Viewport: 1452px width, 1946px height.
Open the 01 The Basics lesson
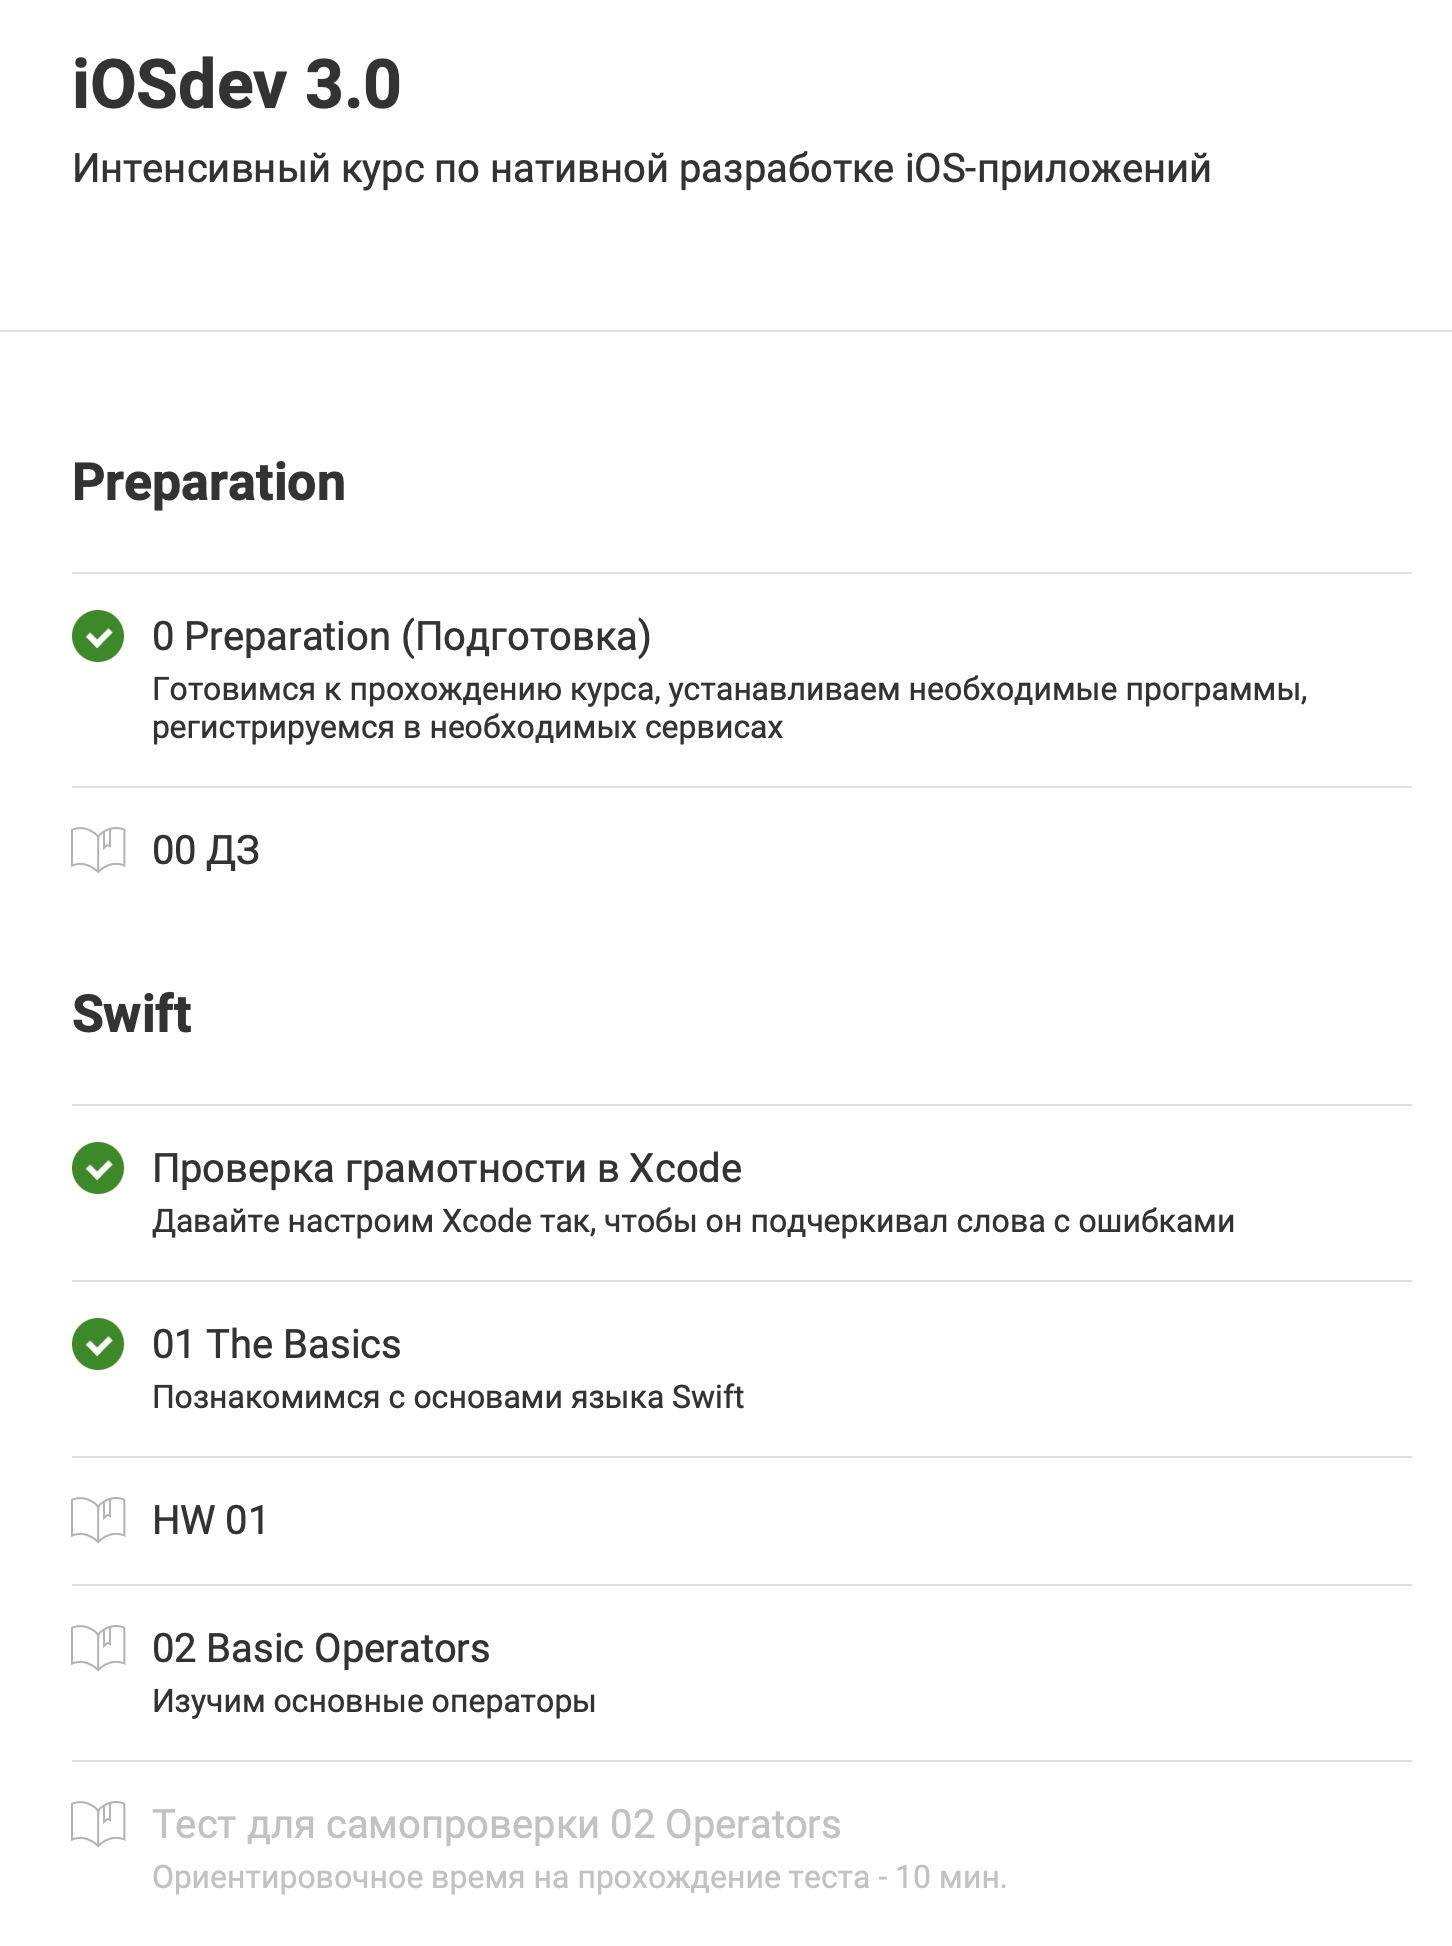(x=276, y=1345)
